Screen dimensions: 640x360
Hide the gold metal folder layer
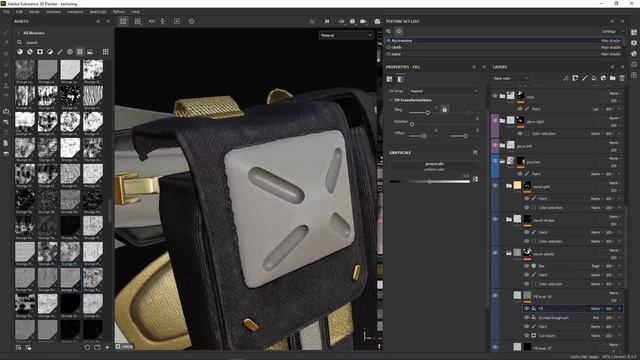[495, 186]
